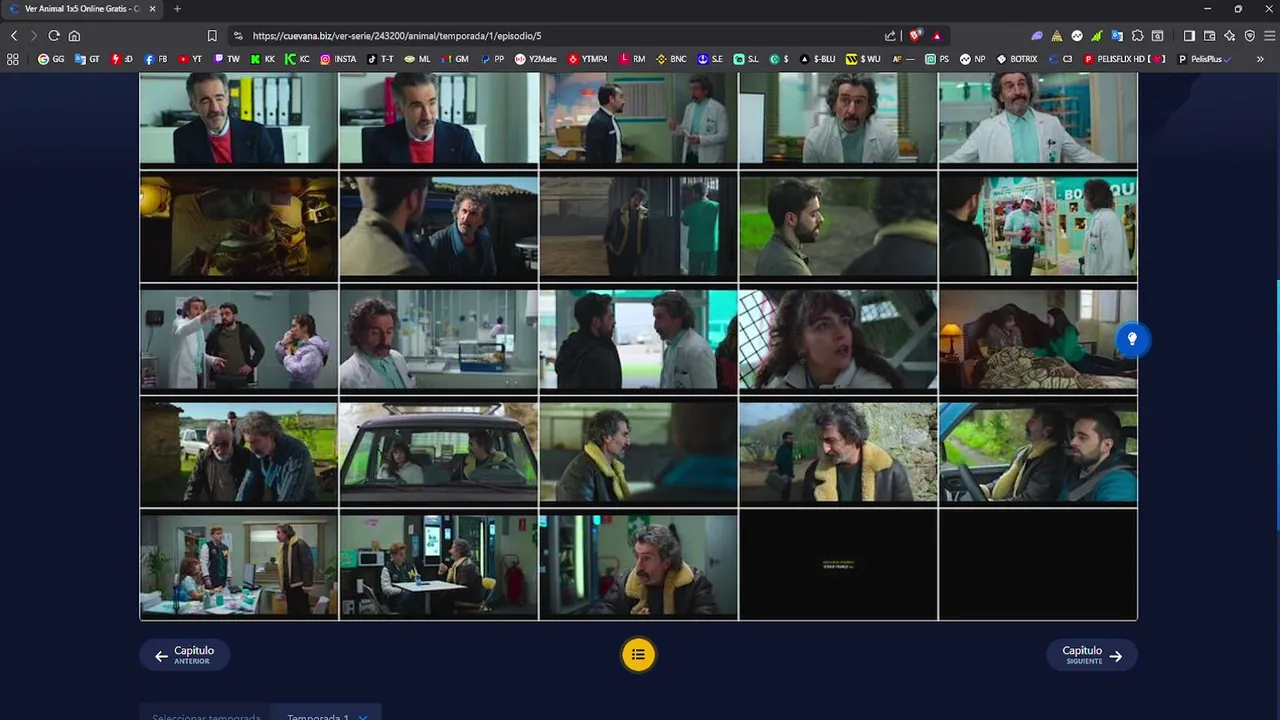Open the KC bookmark
Screen dimensions: 1280x720
pyautogui.click(x=297, y=59)
